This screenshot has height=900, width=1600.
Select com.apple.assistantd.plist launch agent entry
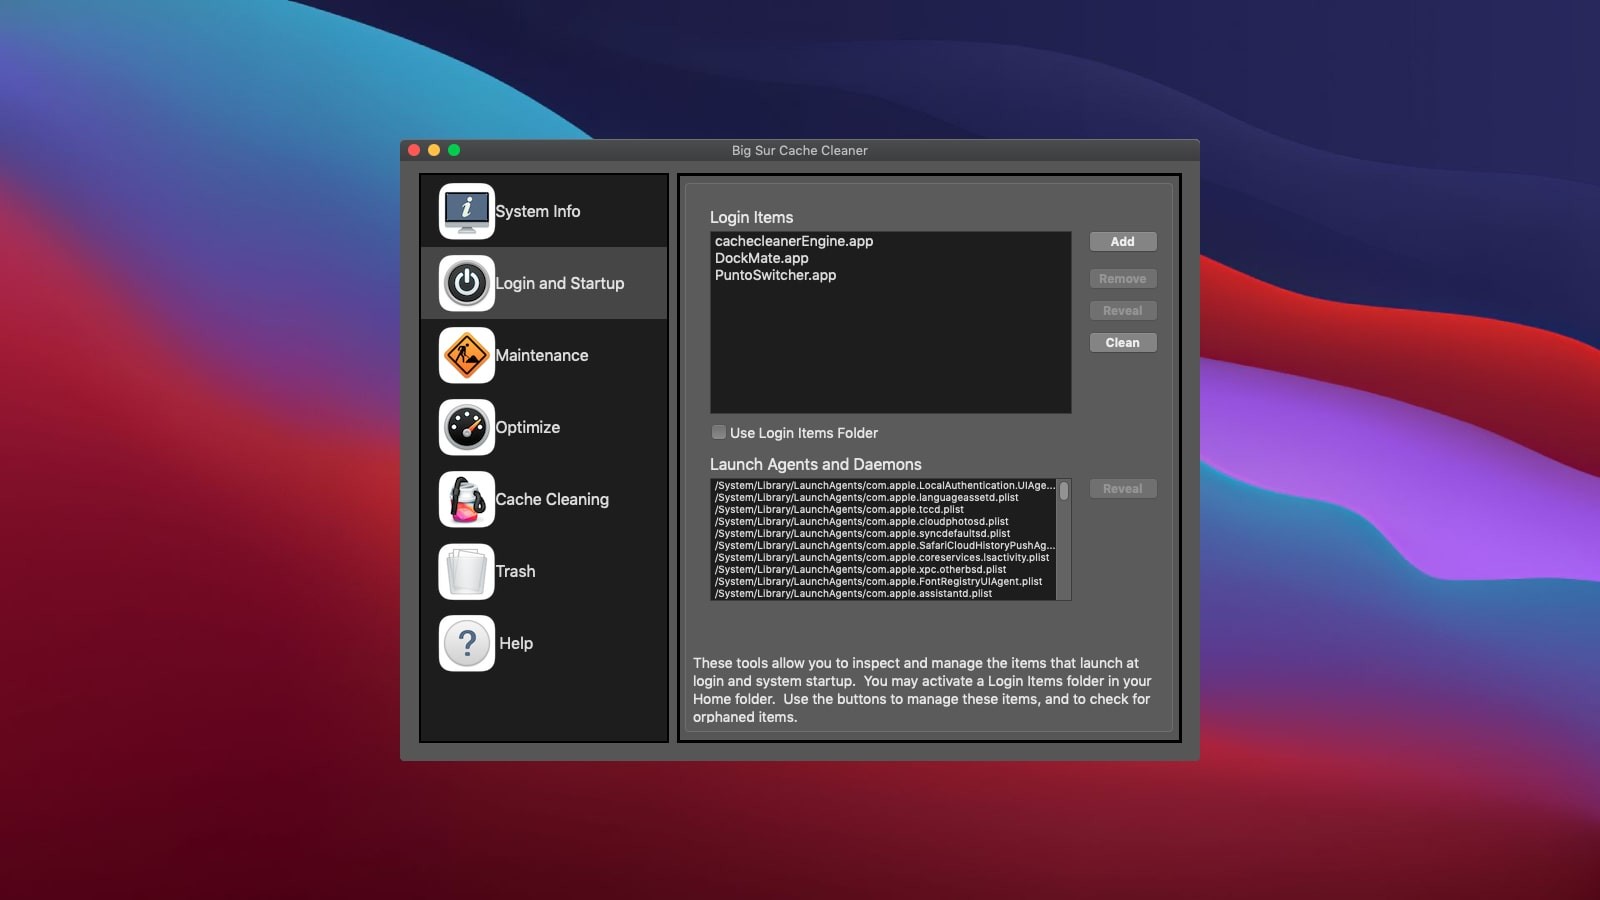[x=853, y=593]
